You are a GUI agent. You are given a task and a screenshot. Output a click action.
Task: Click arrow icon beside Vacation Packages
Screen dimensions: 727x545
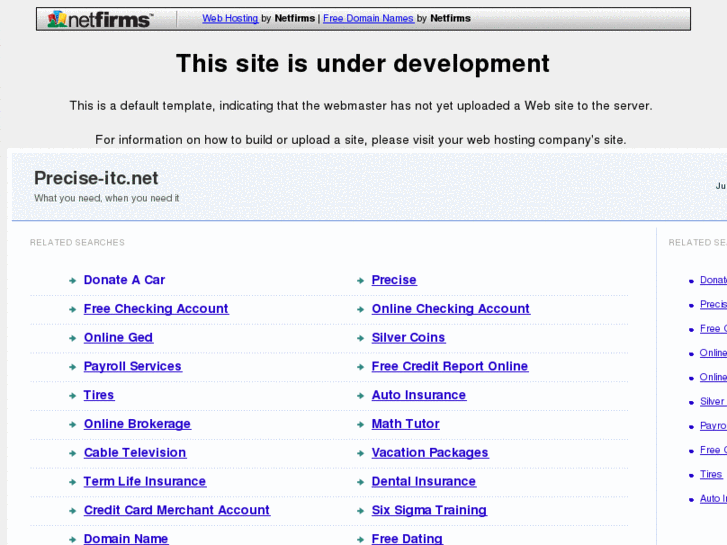(360, 453)
